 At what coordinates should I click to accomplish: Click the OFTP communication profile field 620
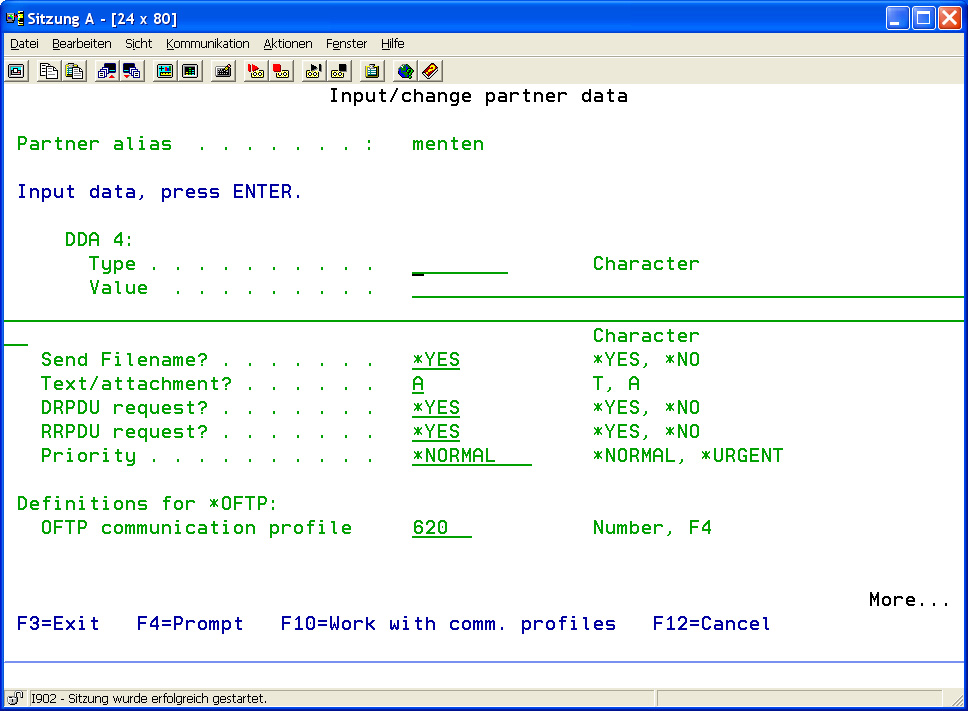440,528
